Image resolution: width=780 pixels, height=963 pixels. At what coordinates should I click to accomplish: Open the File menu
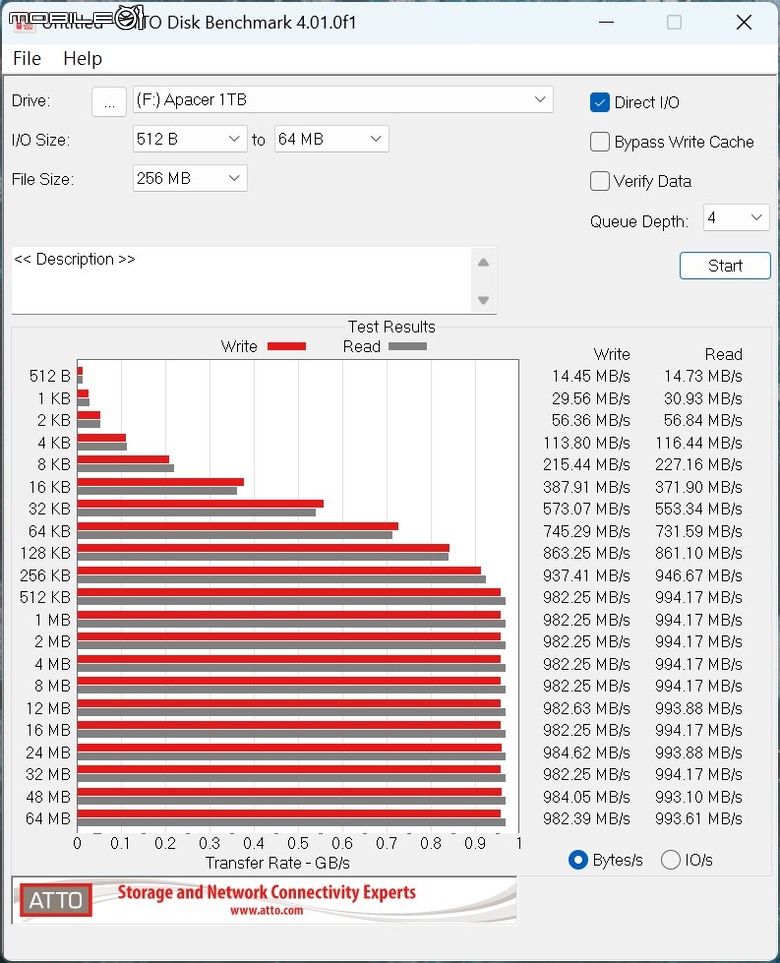coord(27,58)
